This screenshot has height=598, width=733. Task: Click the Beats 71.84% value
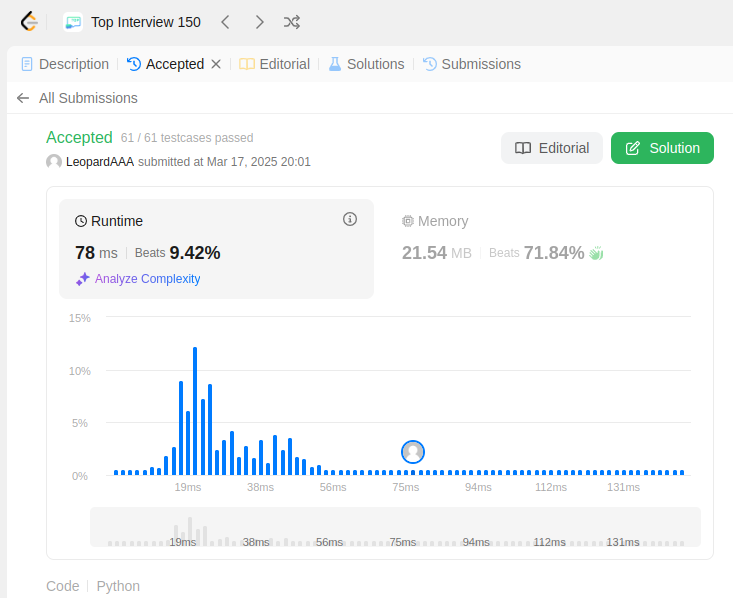coord(537,253)
